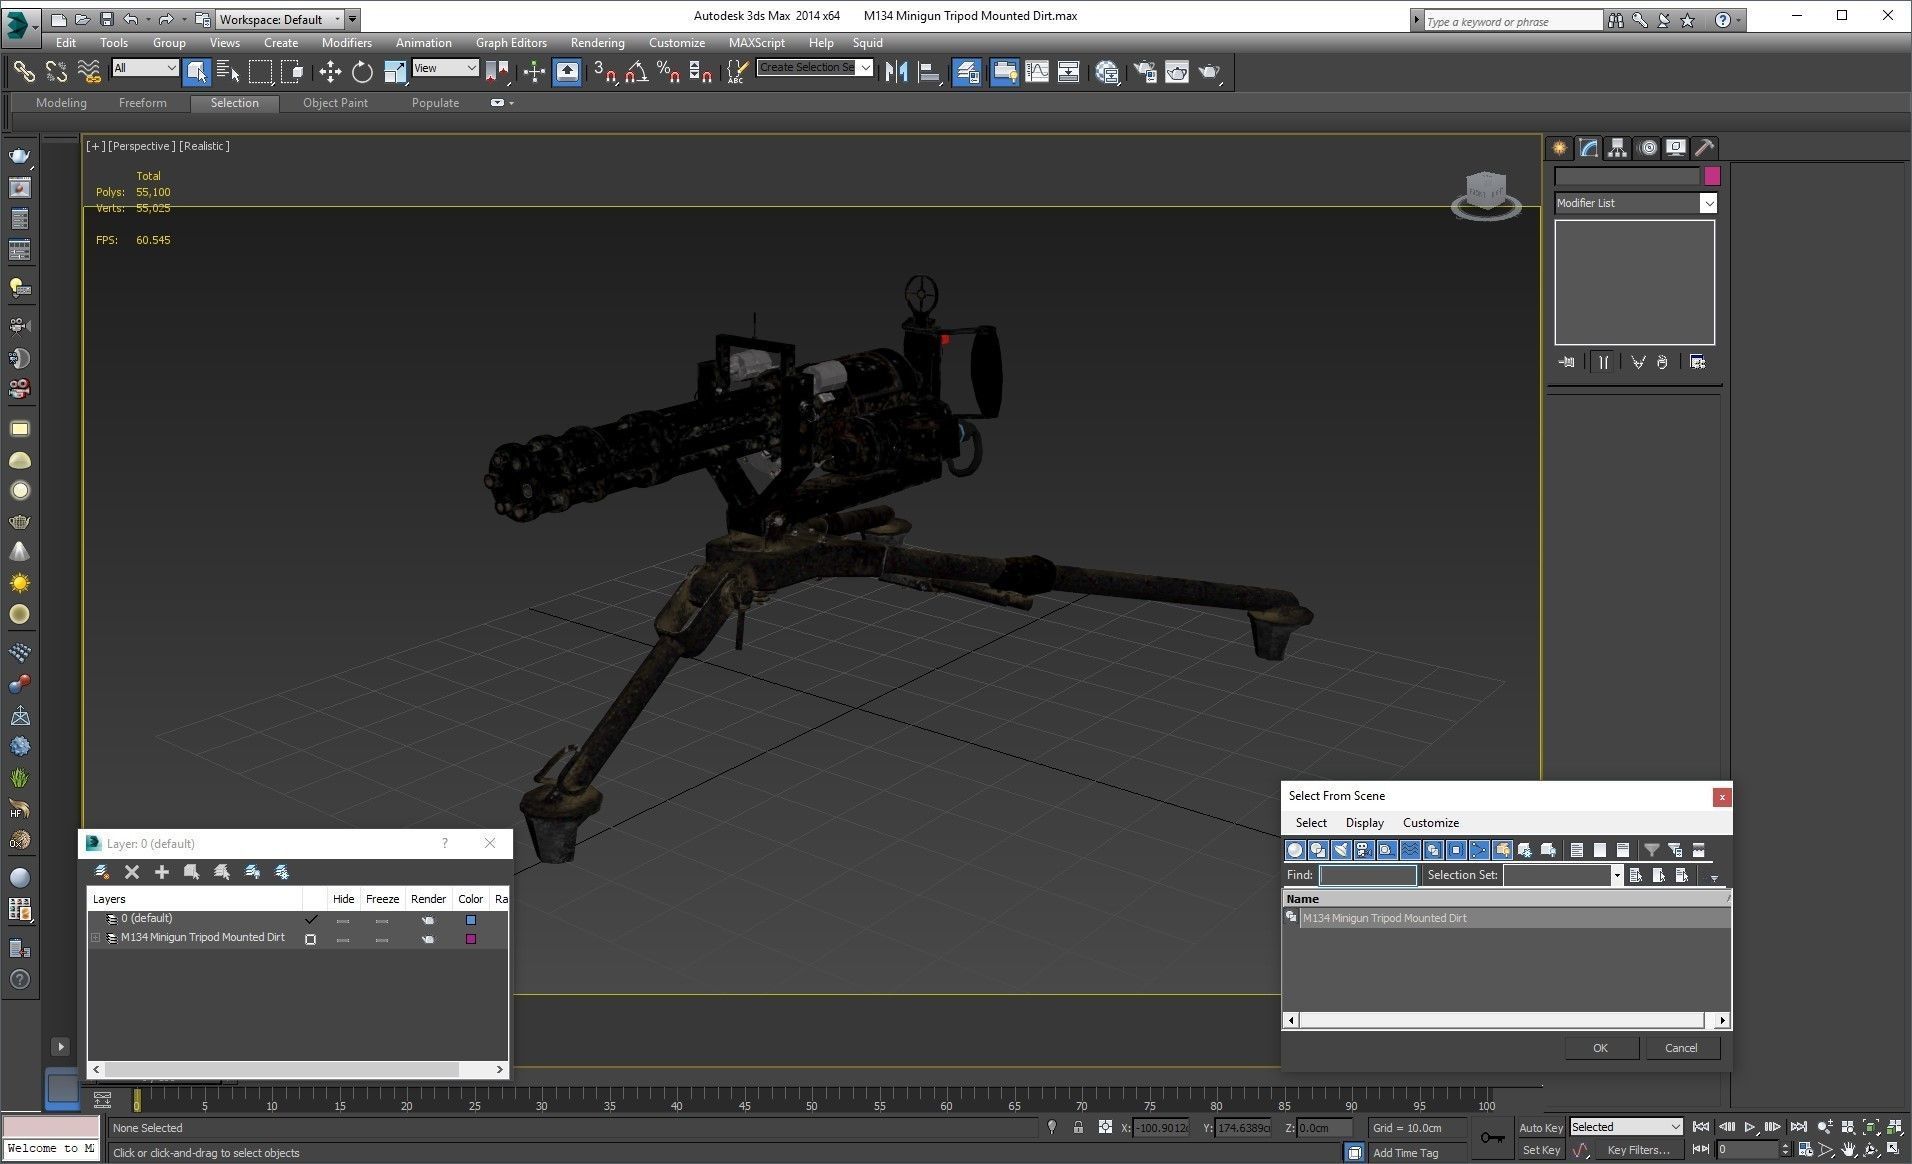Open the MAXScript menu
This screenshot has height=1164, width=1912.
(756, 43)
